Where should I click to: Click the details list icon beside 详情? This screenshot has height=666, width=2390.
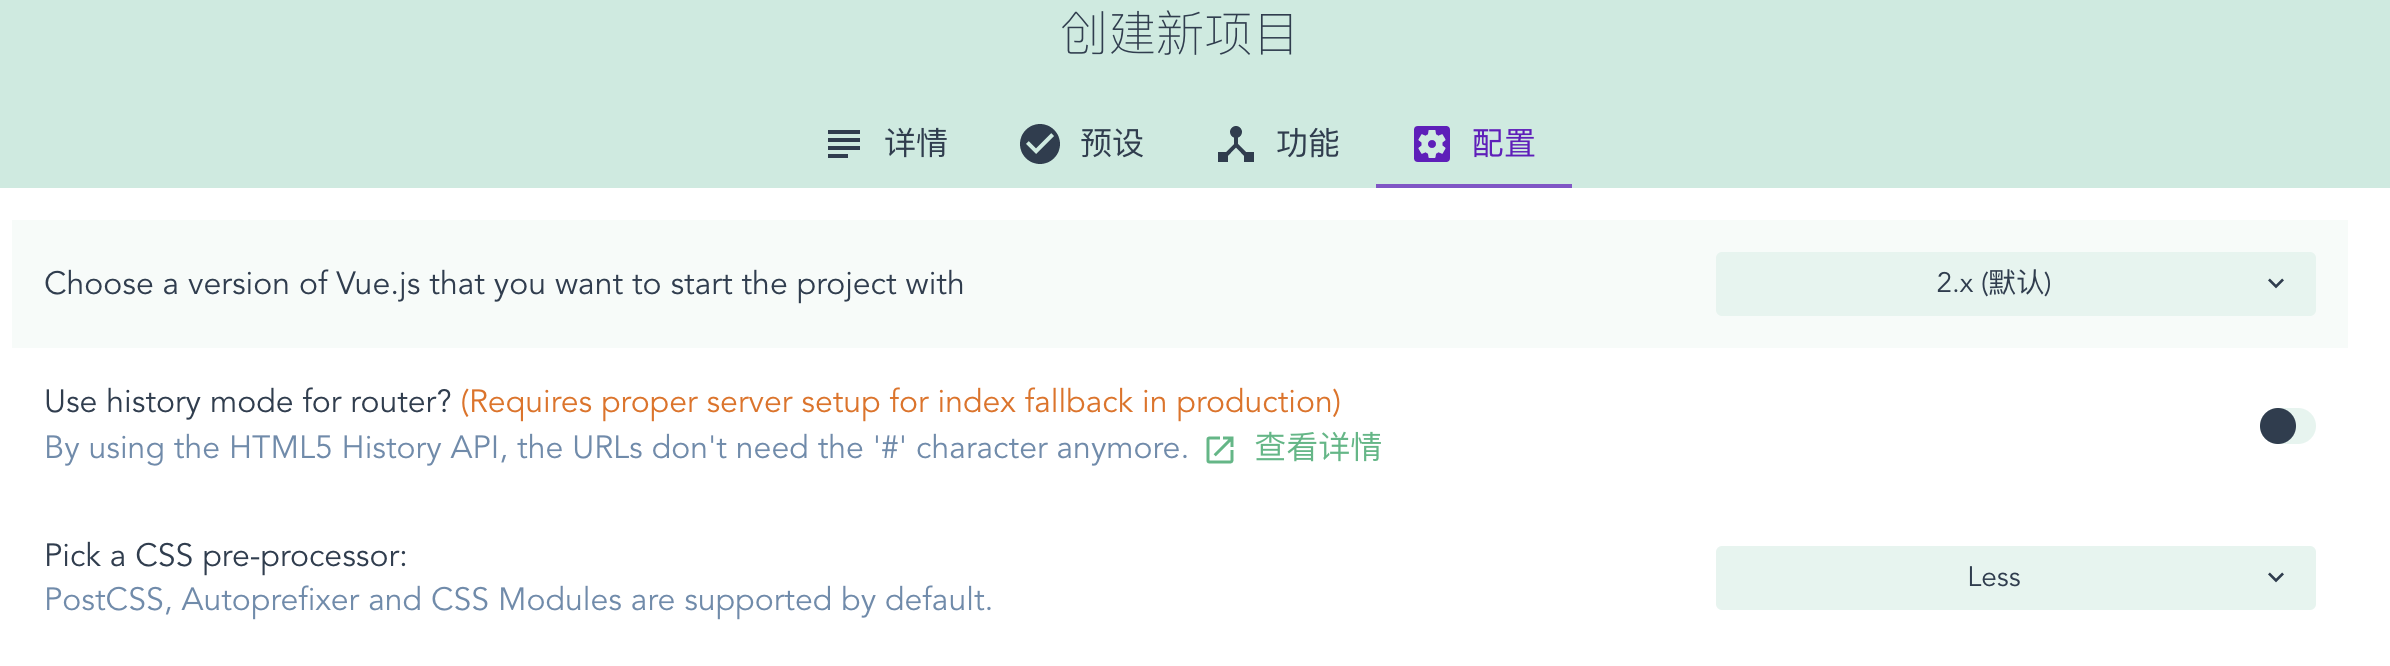pyautogui.click(x=843, y=144)
